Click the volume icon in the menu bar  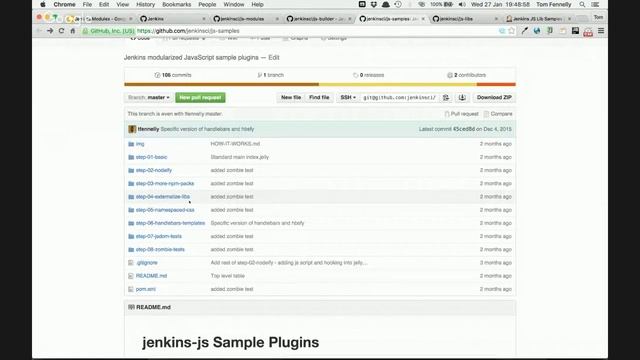pos(462,4)
